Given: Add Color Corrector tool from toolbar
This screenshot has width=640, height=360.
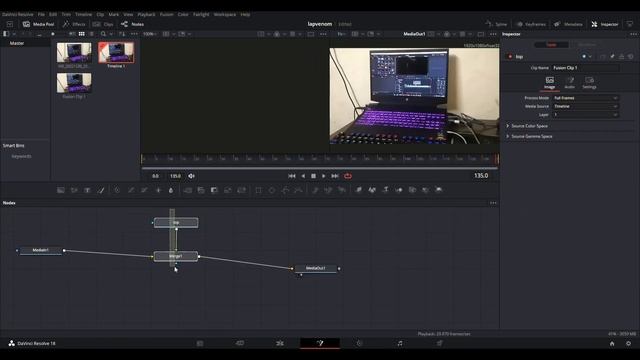Looking at the screenshot, I should tap(117, 190).
